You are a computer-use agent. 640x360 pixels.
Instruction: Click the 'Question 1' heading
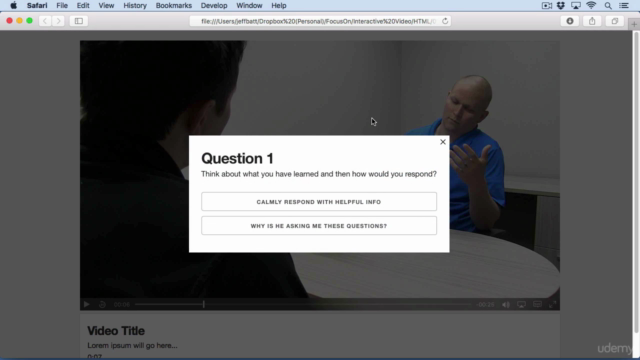point(237,158)
